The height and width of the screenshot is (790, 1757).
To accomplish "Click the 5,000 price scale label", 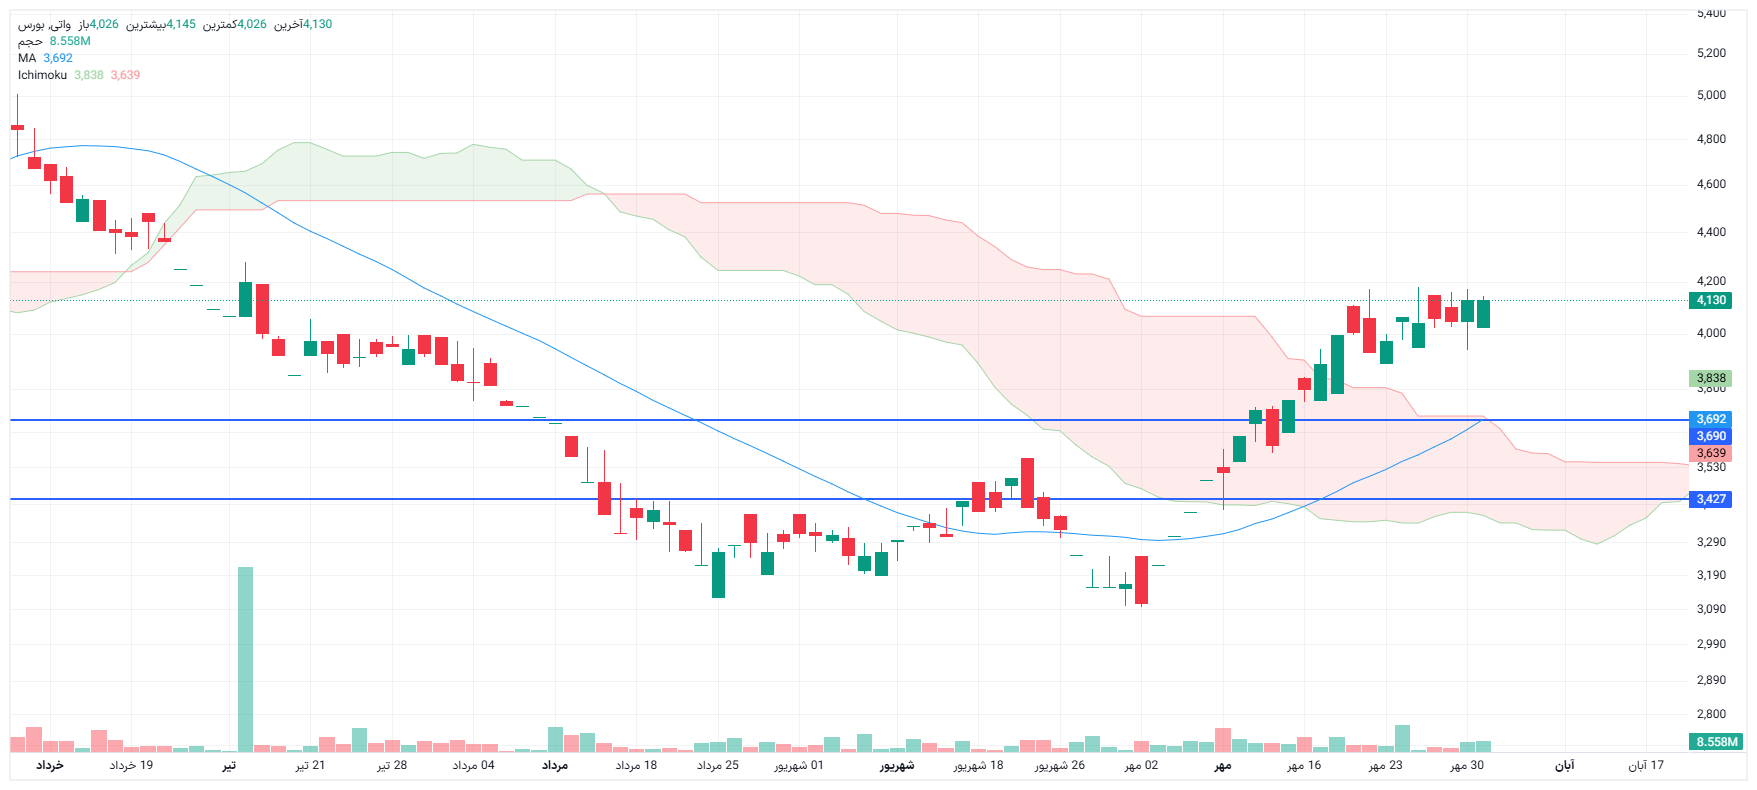I will pyautogui.click(x=1711, y=95).
